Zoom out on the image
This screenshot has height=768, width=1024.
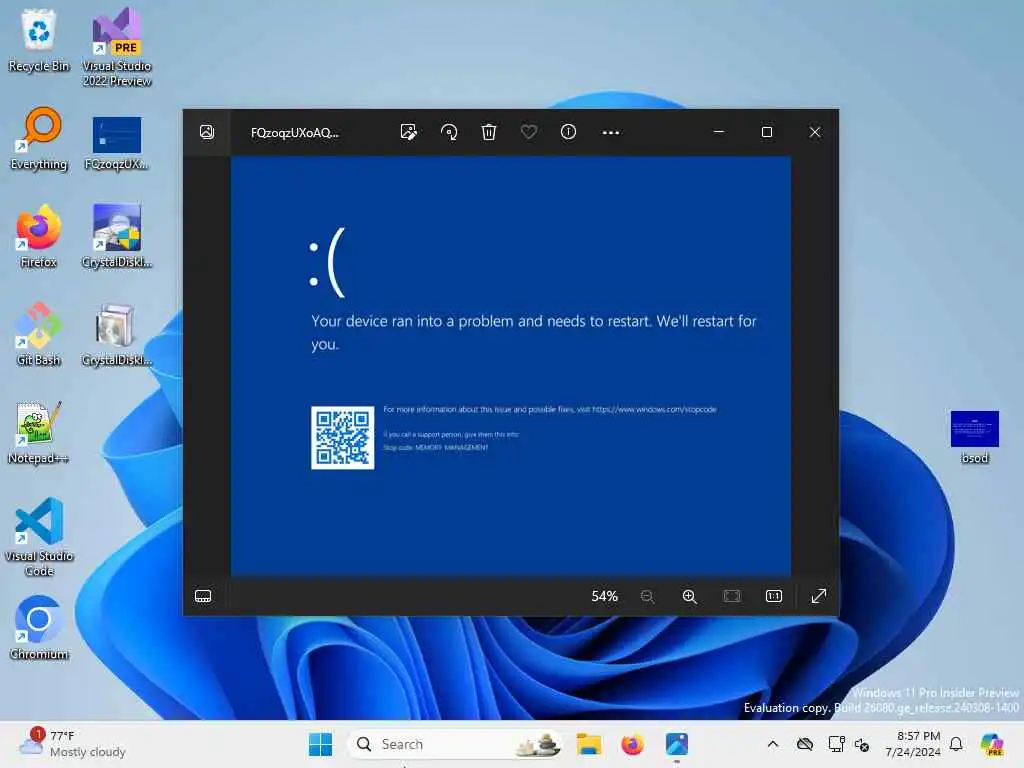[647, 596]
